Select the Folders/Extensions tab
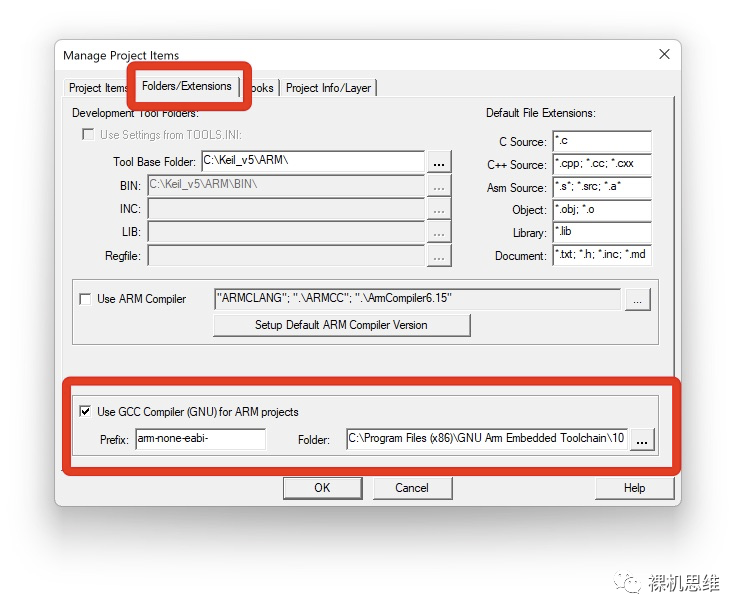 pyautogui.click(x=187, y=86)
